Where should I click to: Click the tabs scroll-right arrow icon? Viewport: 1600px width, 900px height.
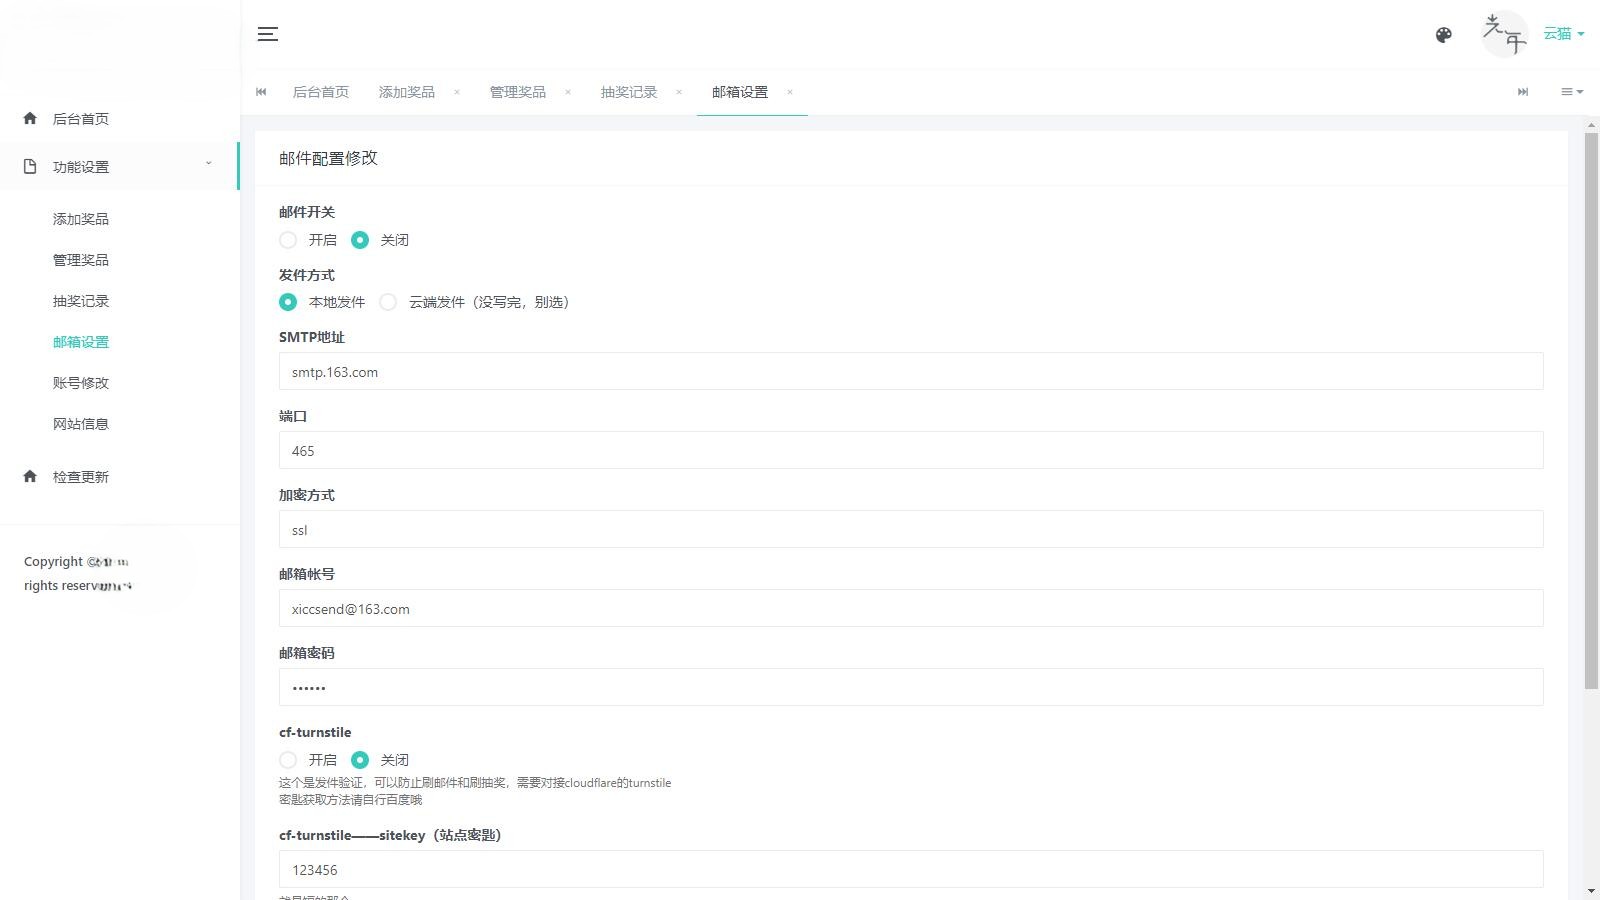click(1523, 92)
